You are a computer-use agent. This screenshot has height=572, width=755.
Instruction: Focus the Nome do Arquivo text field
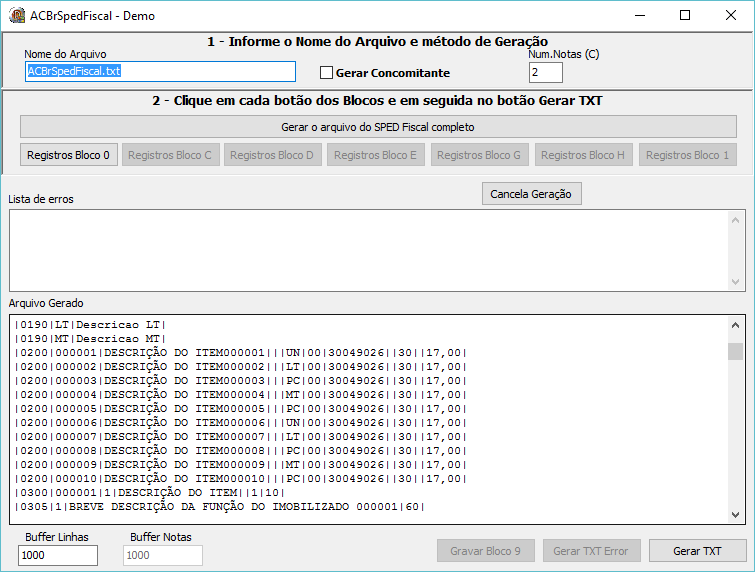point(160,71)
